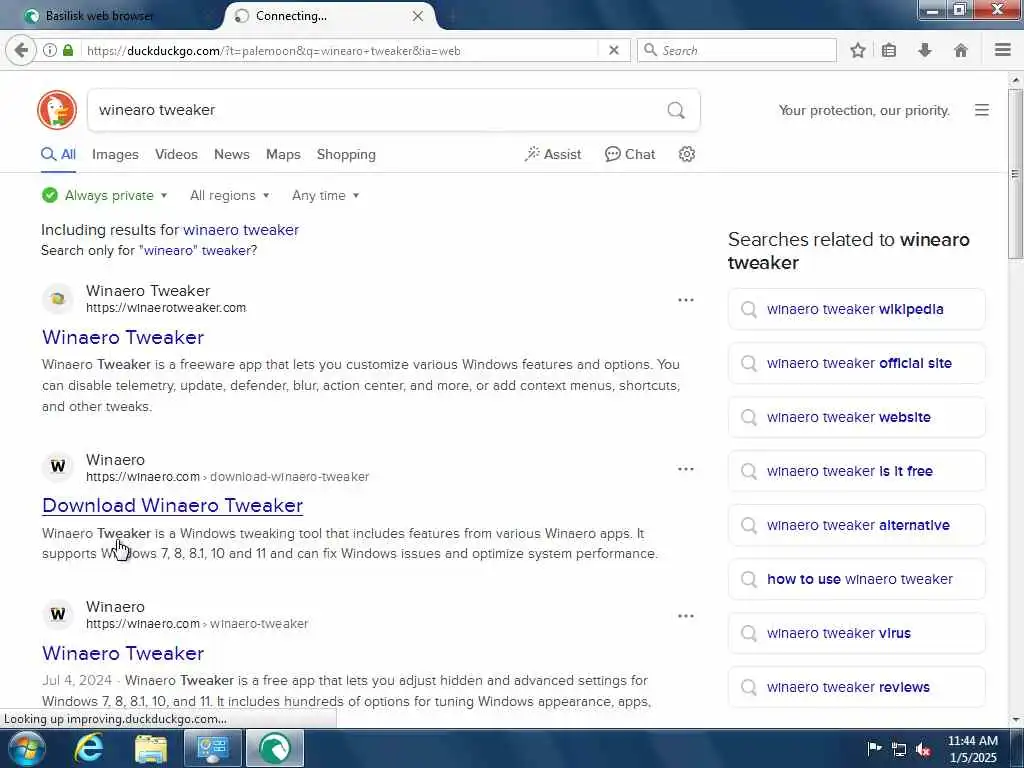Viewport: 1024px width, 768px height.
Task: Switch to Videos results tab
Action: [x=176, y=155]
